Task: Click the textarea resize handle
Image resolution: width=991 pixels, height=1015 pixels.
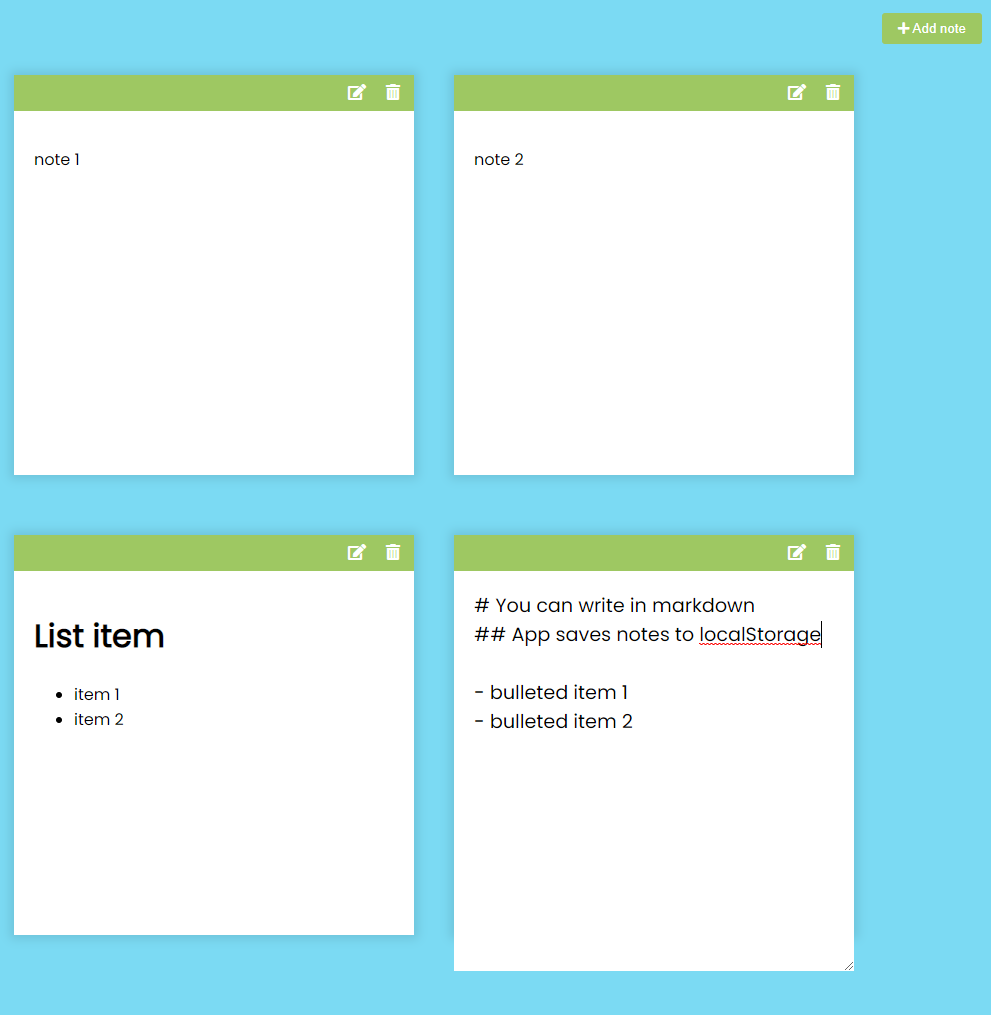Action: point(849,966)
